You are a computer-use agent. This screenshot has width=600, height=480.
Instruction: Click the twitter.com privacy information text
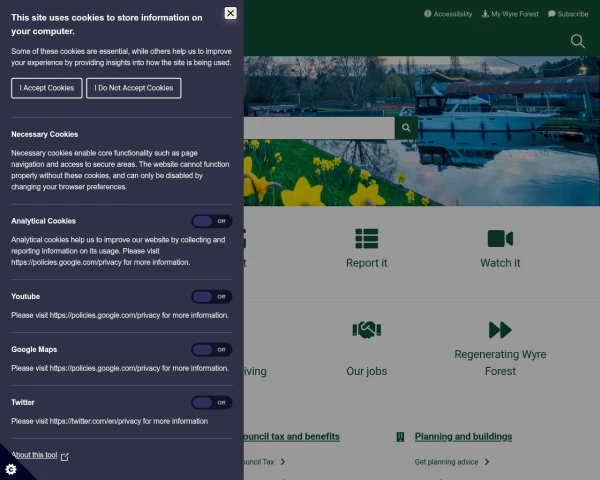click(109, 421)
